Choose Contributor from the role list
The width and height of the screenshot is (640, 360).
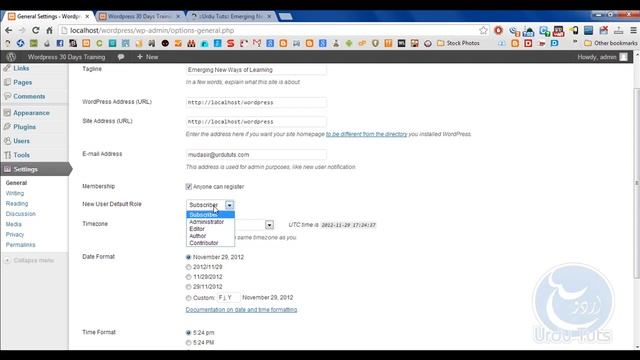coord(211,243)
